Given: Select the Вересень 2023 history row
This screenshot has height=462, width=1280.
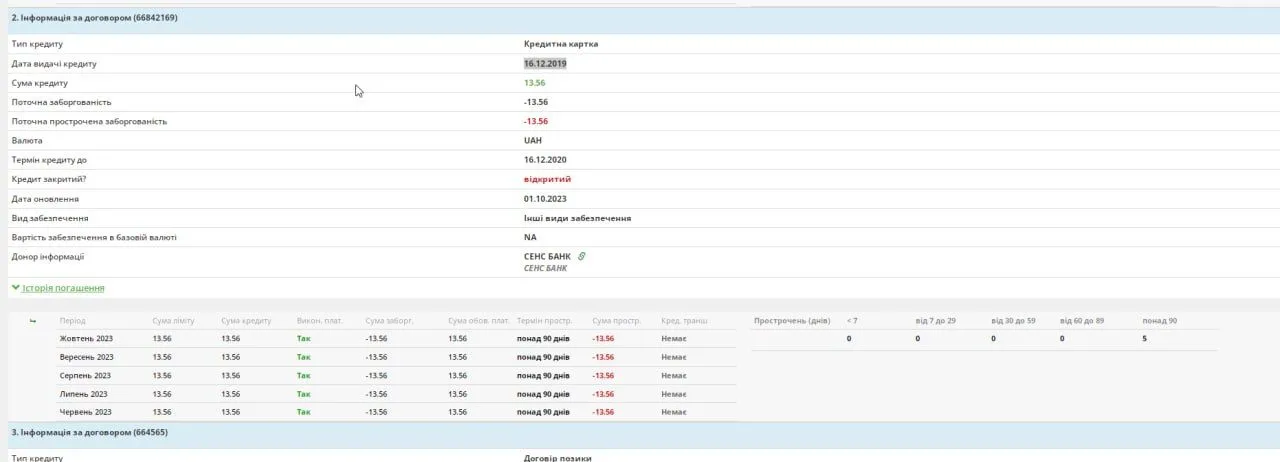Looking at the screenshot, I should (x=86, y=357).
